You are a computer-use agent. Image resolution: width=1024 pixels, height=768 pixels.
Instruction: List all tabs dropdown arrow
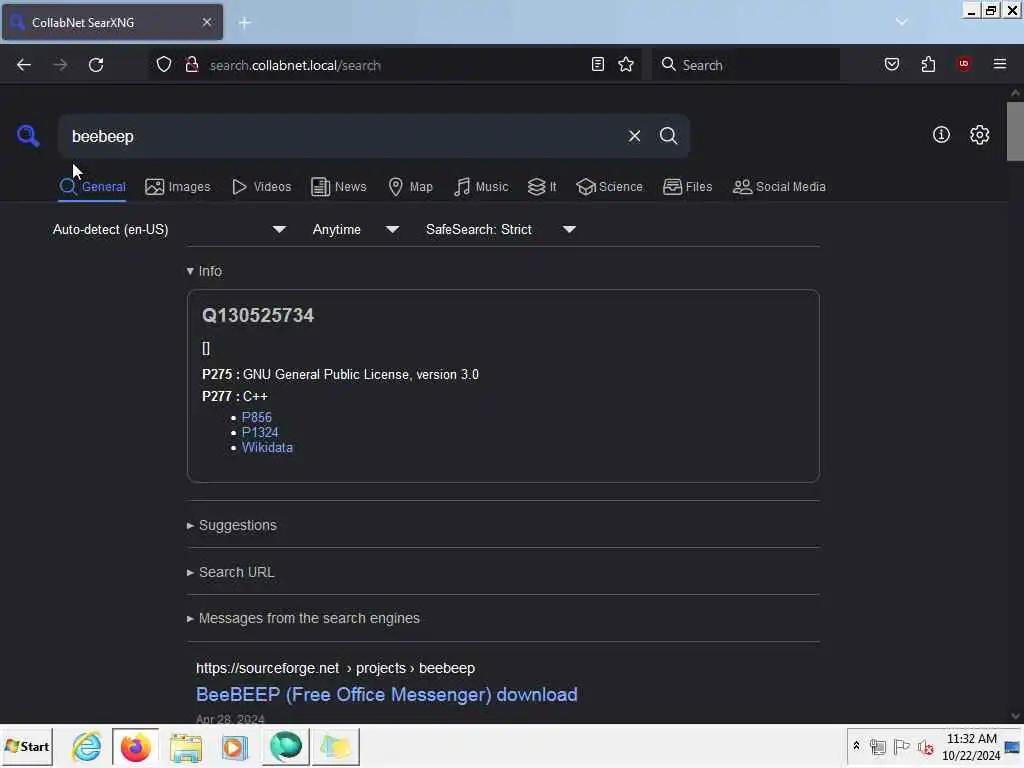902,22
